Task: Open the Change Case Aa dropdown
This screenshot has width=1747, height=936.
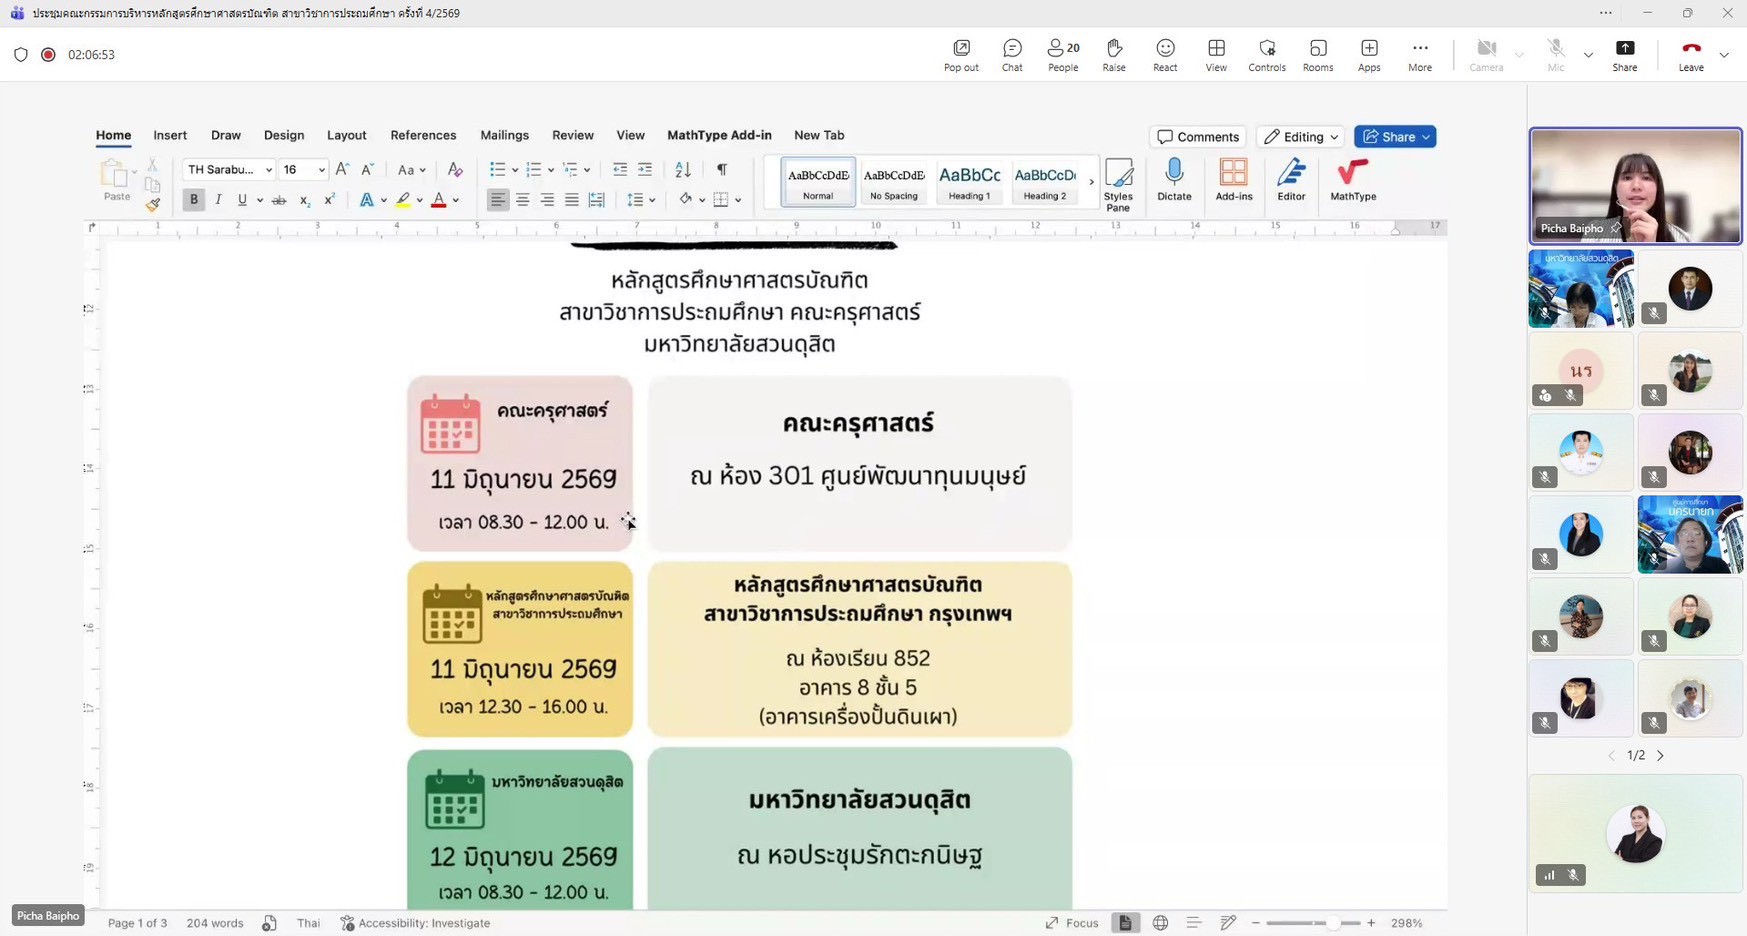Action: [x=411, y=170]
